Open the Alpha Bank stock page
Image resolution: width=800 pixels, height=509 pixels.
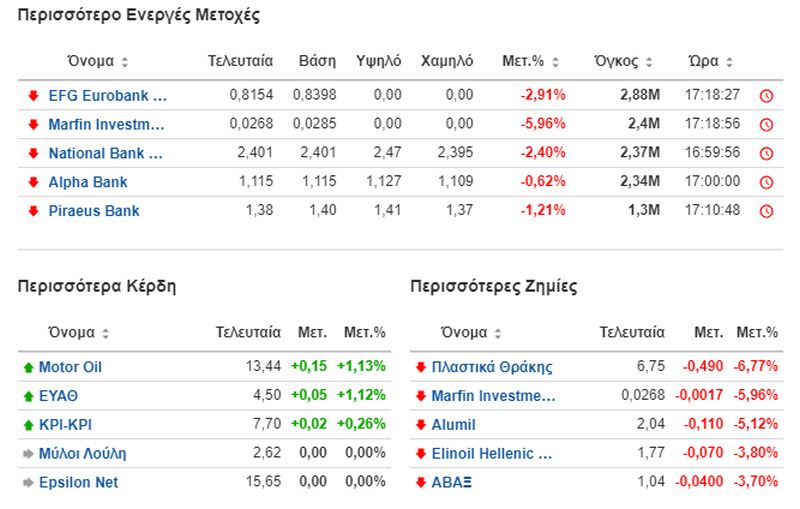point(88,182)
